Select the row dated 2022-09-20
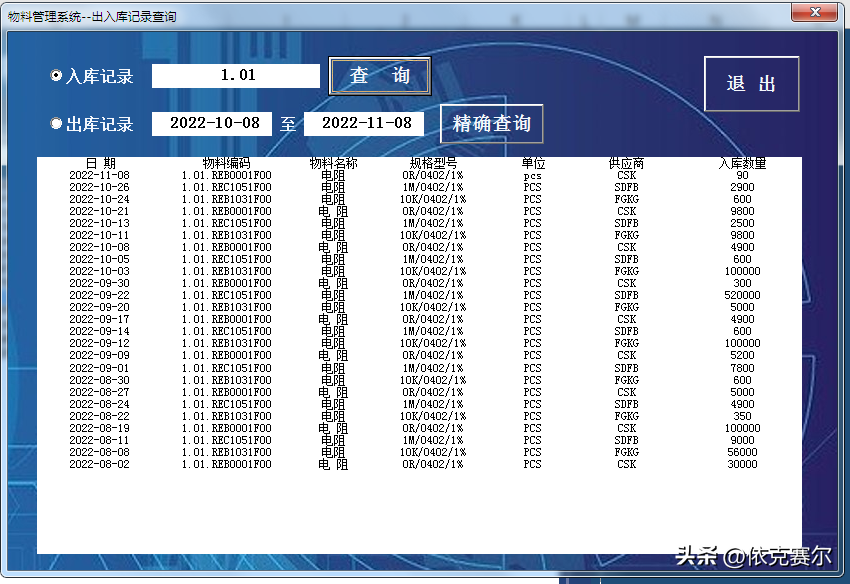Image resolution: width=850 pixels, height=584 pixels. pyautogui.click(x=420, y=307)
